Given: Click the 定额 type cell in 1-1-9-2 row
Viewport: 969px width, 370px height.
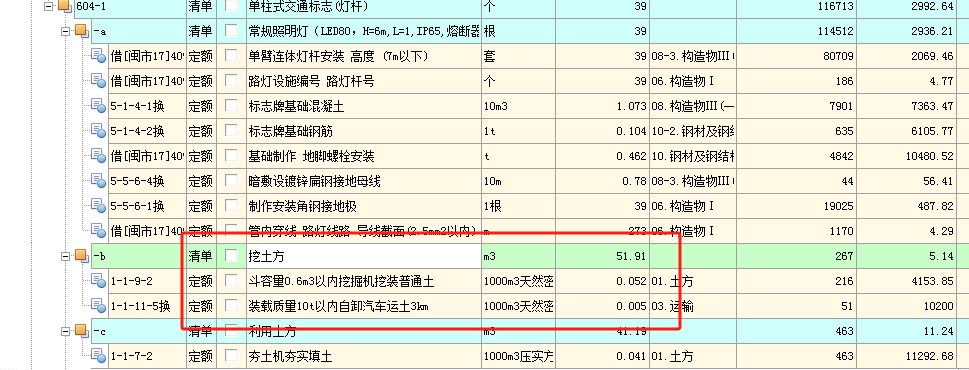Looking at the screenshot, I should pyautogui.click(x=201, y=282).
